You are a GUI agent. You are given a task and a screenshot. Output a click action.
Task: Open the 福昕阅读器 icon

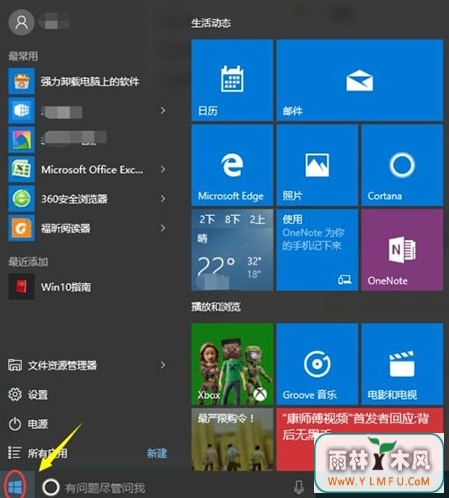click(21, 228)
